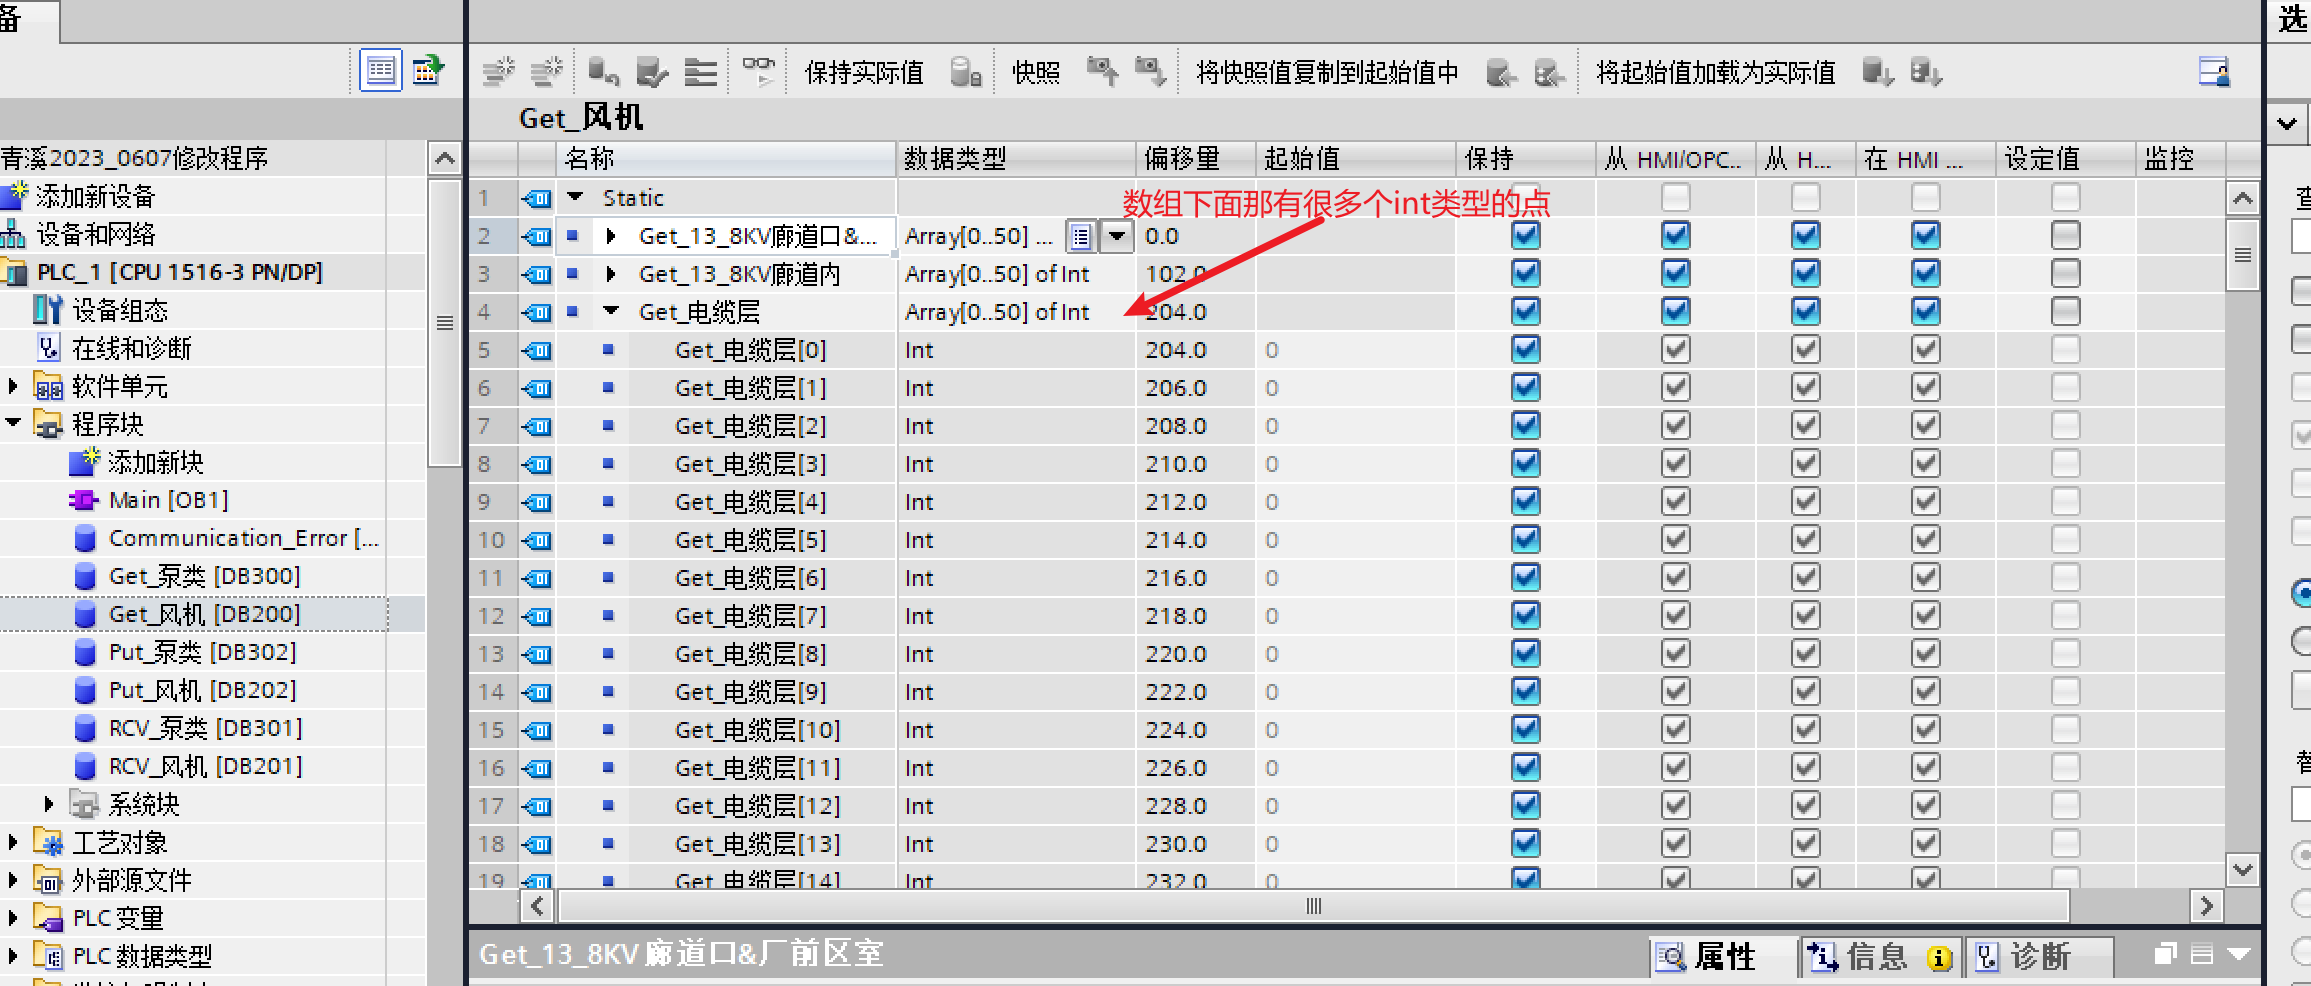Expand the 外部源文件 tree node
This screenshot has height=986, width=2311.
13,880
